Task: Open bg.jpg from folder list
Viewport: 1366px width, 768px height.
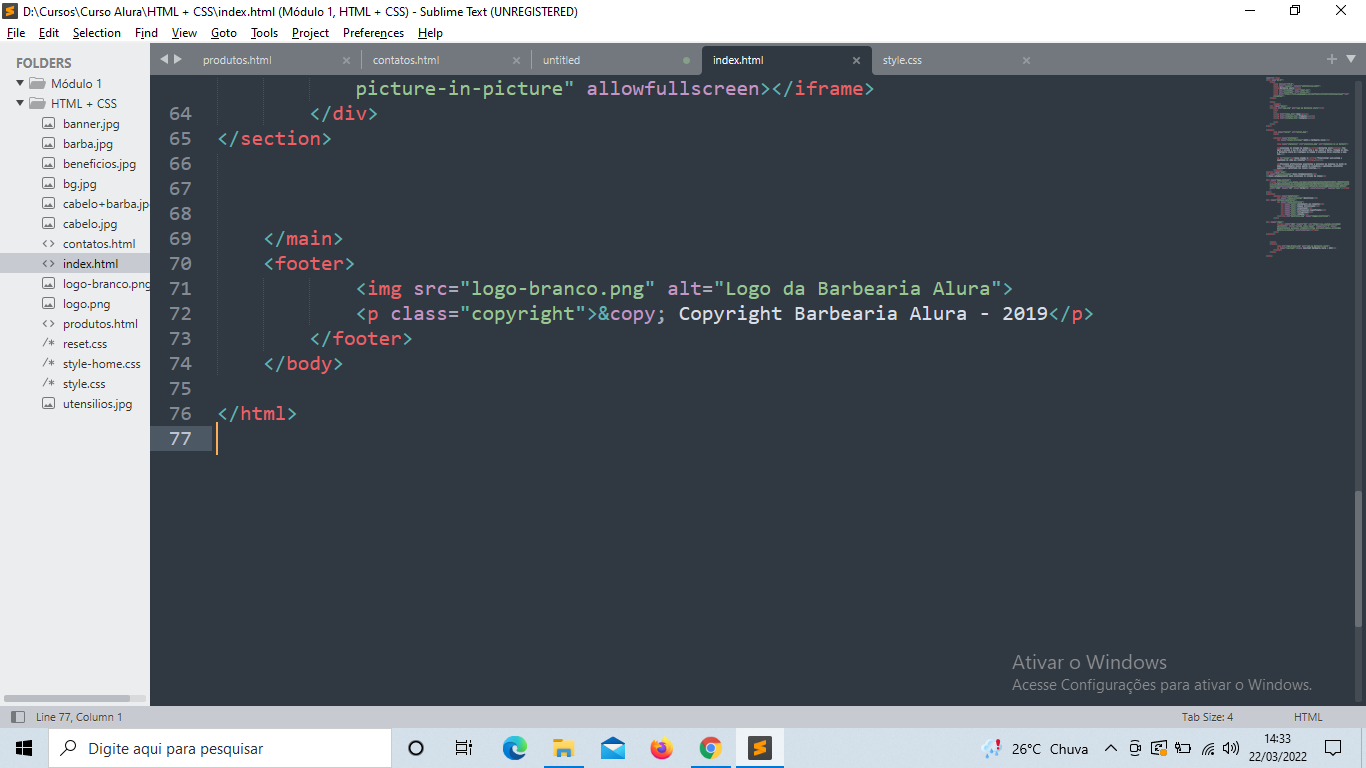Action: [80, 184]
